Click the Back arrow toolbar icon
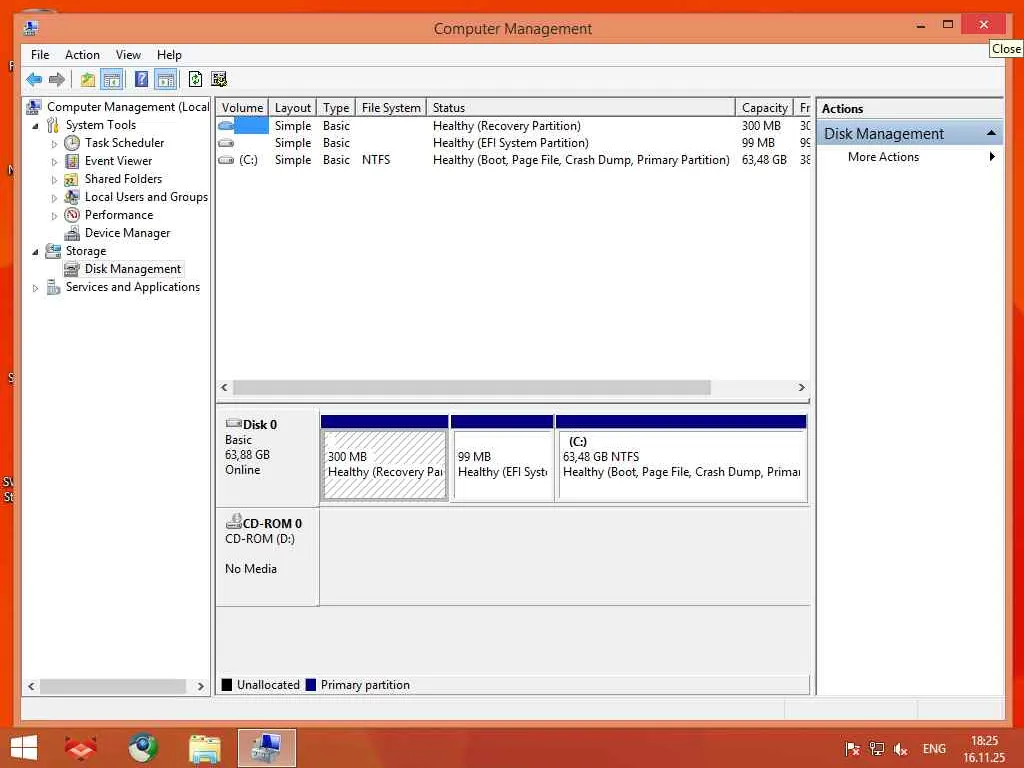Image resolution: width=1024 pixels, height=768 pixels. tap(34, 80)
